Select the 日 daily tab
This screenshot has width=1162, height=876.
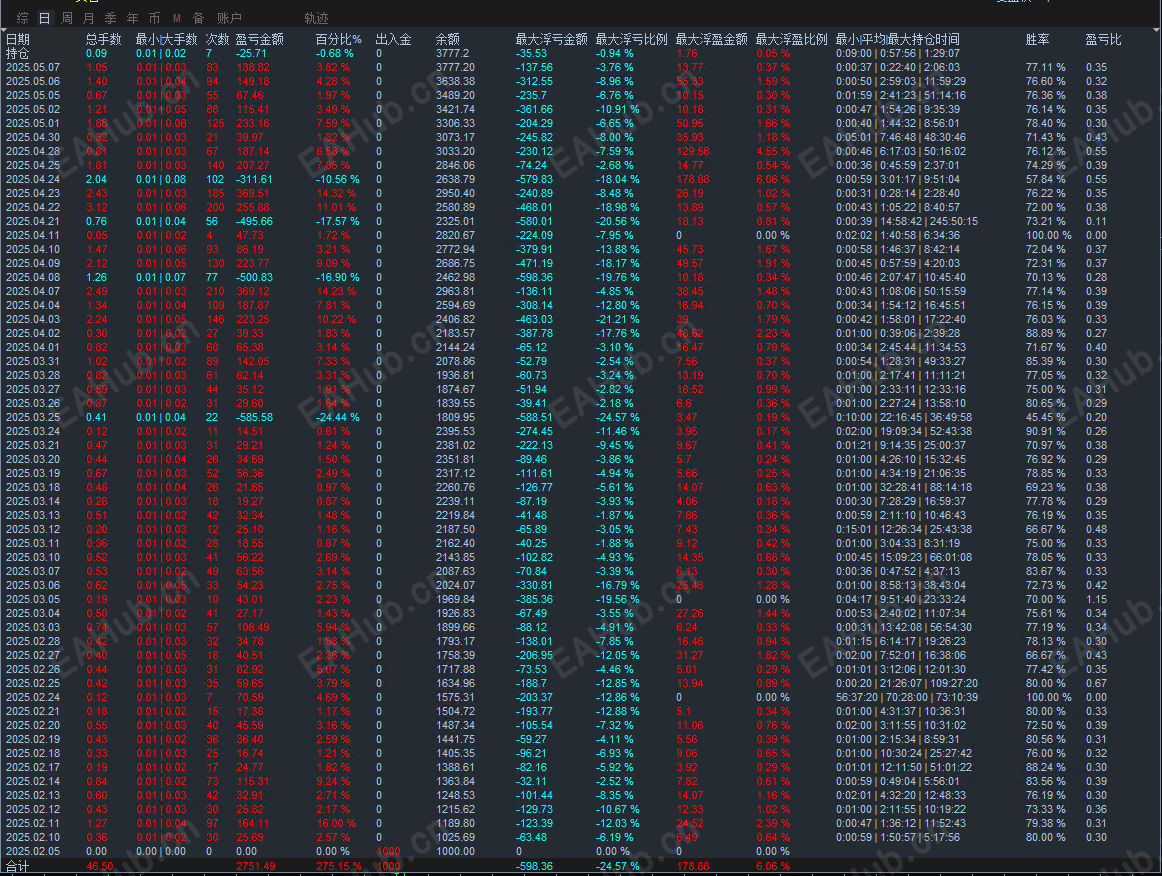point(44,18)
